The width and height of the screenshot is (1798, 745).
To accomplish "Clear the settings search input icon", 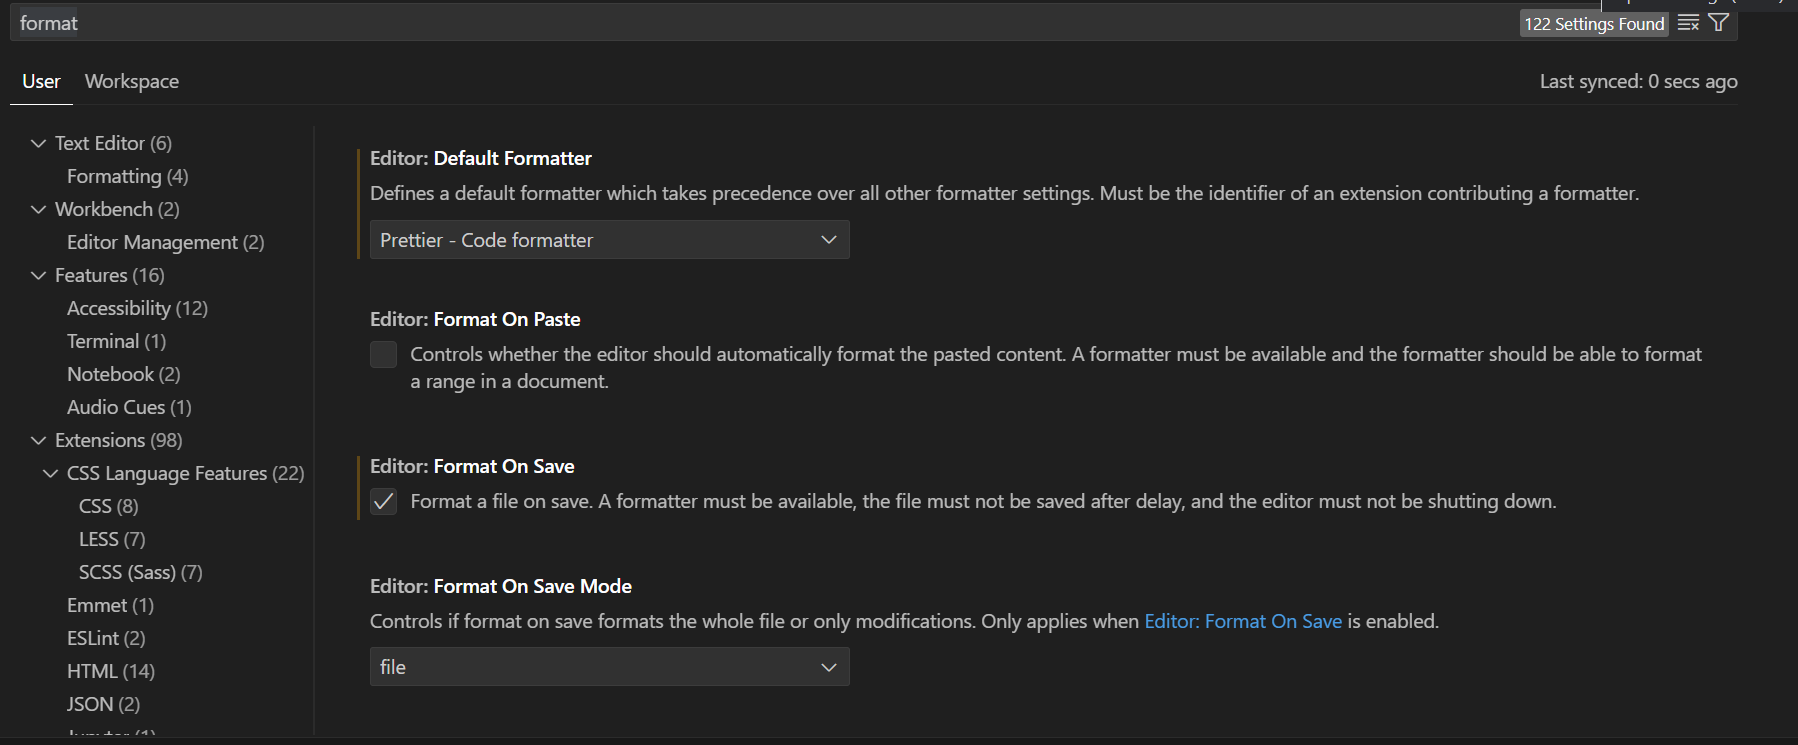I will coord(1688,23).
